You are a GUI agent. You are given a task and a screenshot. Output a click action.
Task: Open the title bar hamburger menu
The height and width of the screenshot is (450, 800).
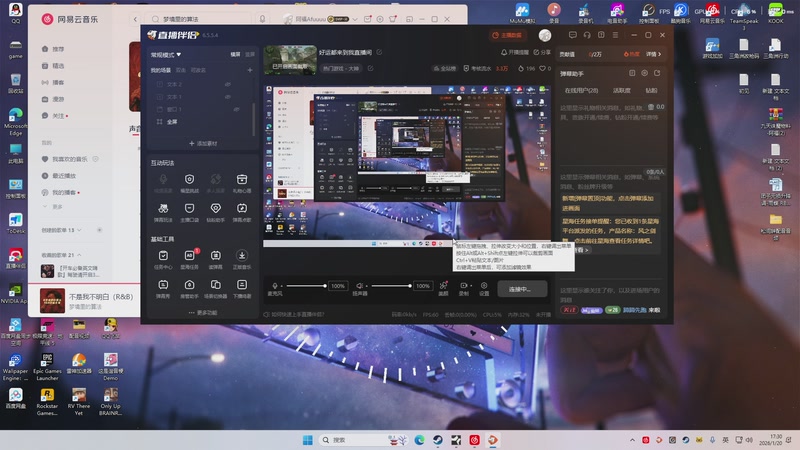click(615, 35)
